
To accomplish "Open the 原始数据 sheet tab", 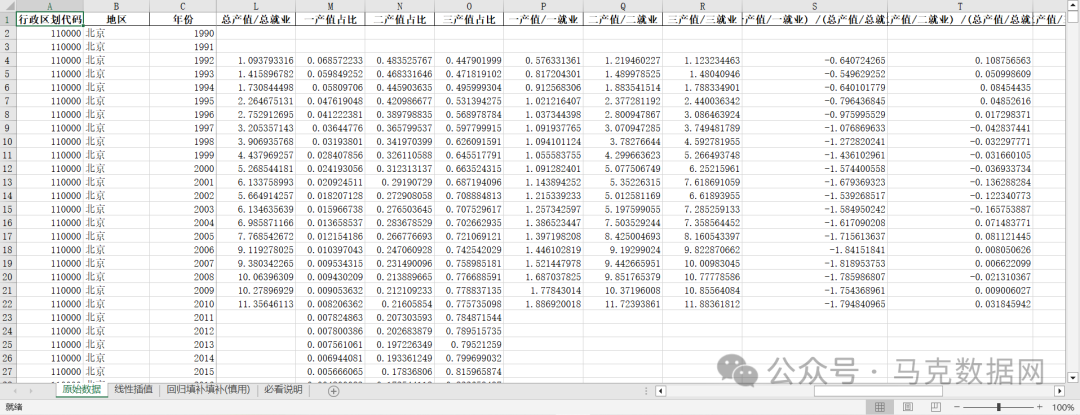I will pyautogui.click(x=81, y=390).
